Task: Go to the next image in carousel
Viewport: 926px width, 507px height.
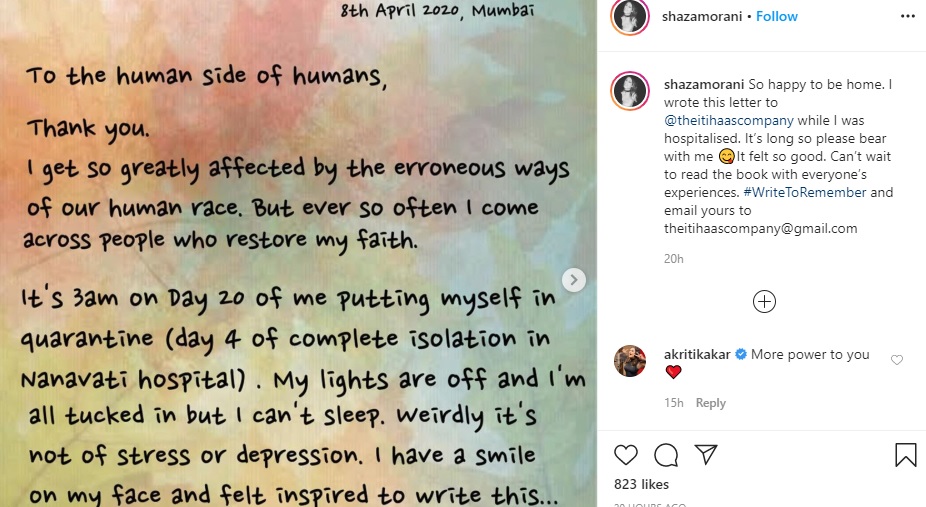Action: point(573,280)
